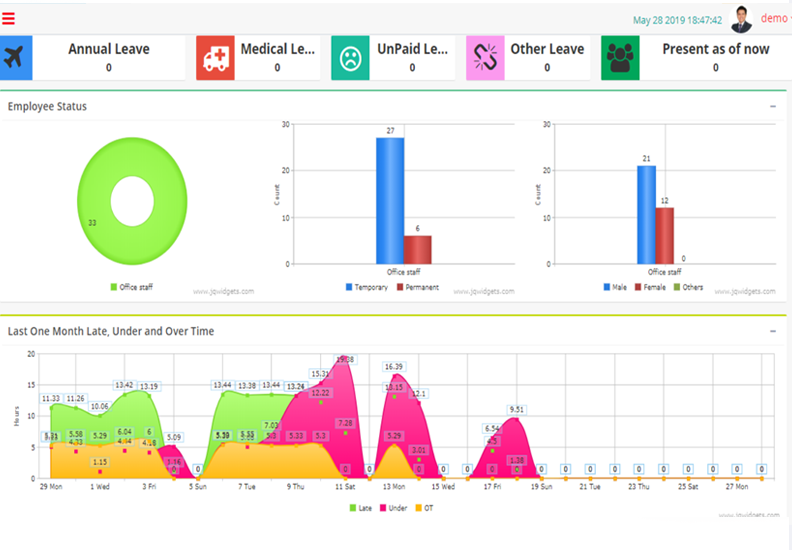Collapse the Last One Month Late panel
Screen dimensions: 792x550
[x=772, y=331]
